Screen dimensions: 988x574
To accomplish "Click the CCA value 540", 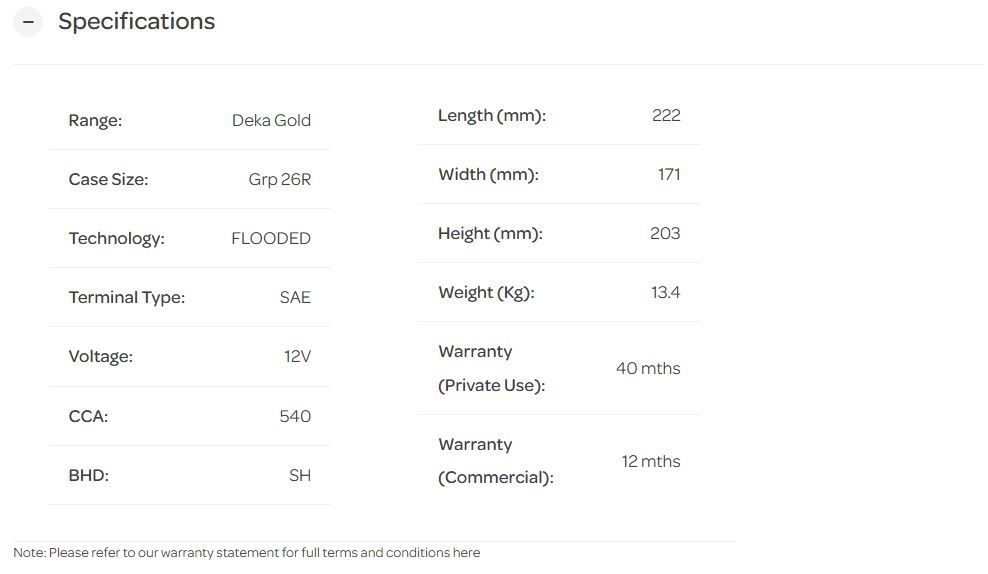I will (295, 416).
